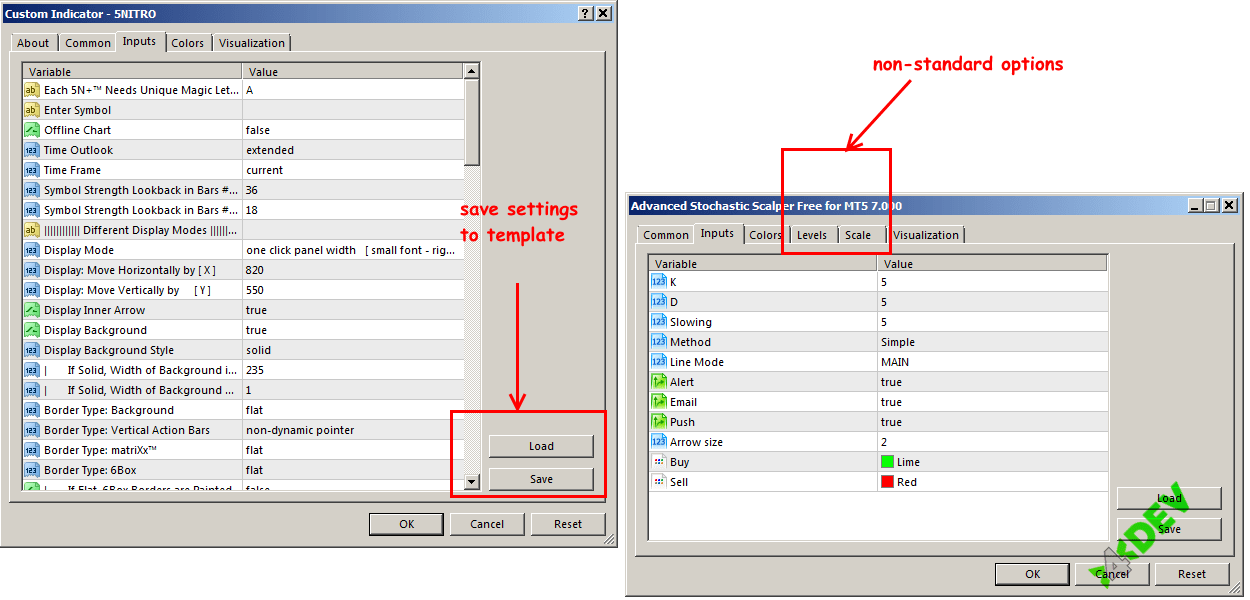Click the value 'non-dynamic pointer'
This screenshot has height=600, width=1250.
pyautogui.click(x=300, y=430)
